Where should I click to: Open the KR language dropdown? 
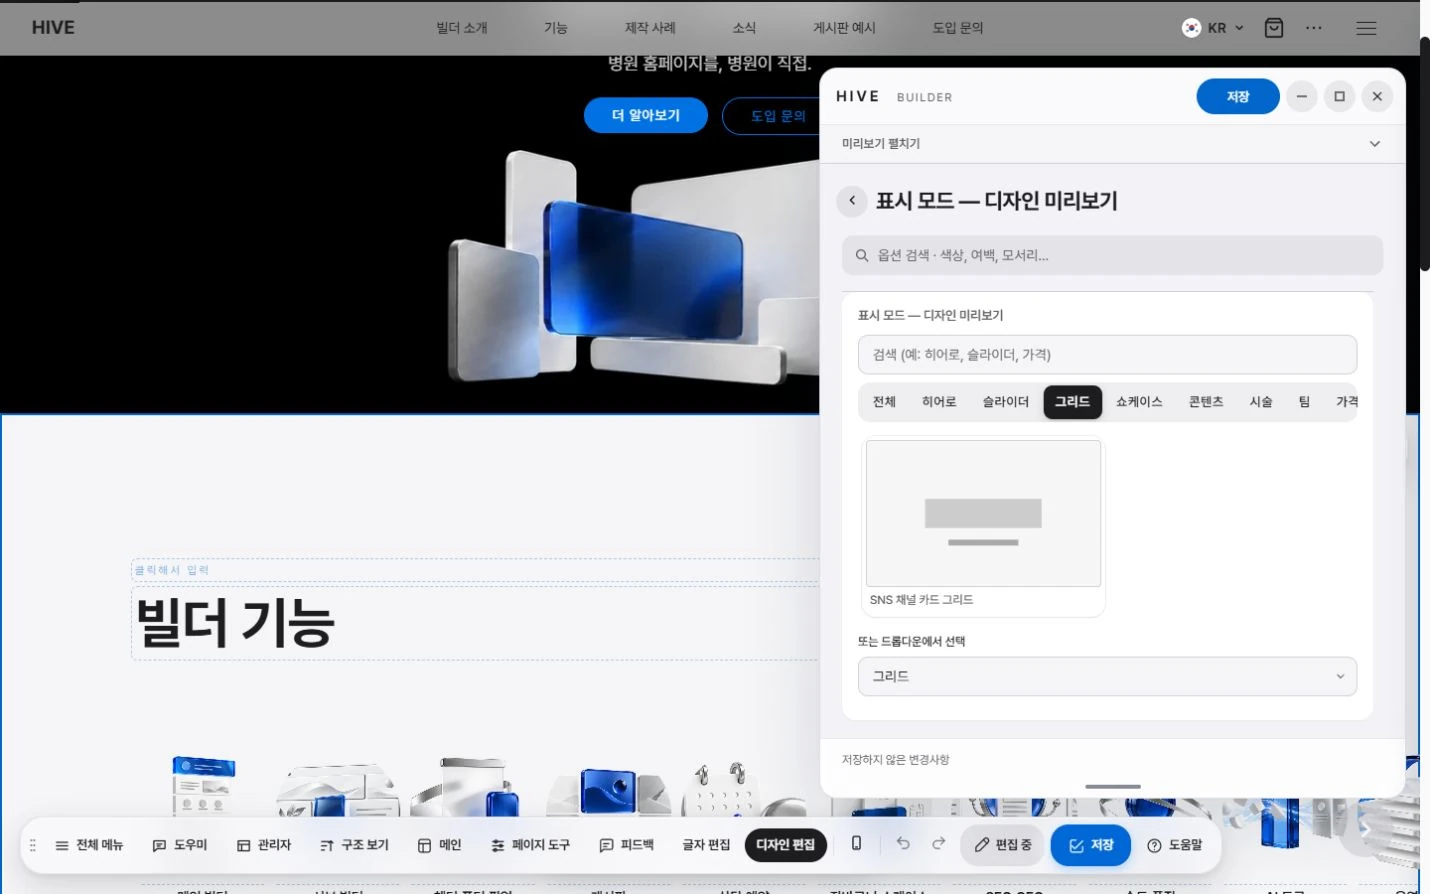1213,28
